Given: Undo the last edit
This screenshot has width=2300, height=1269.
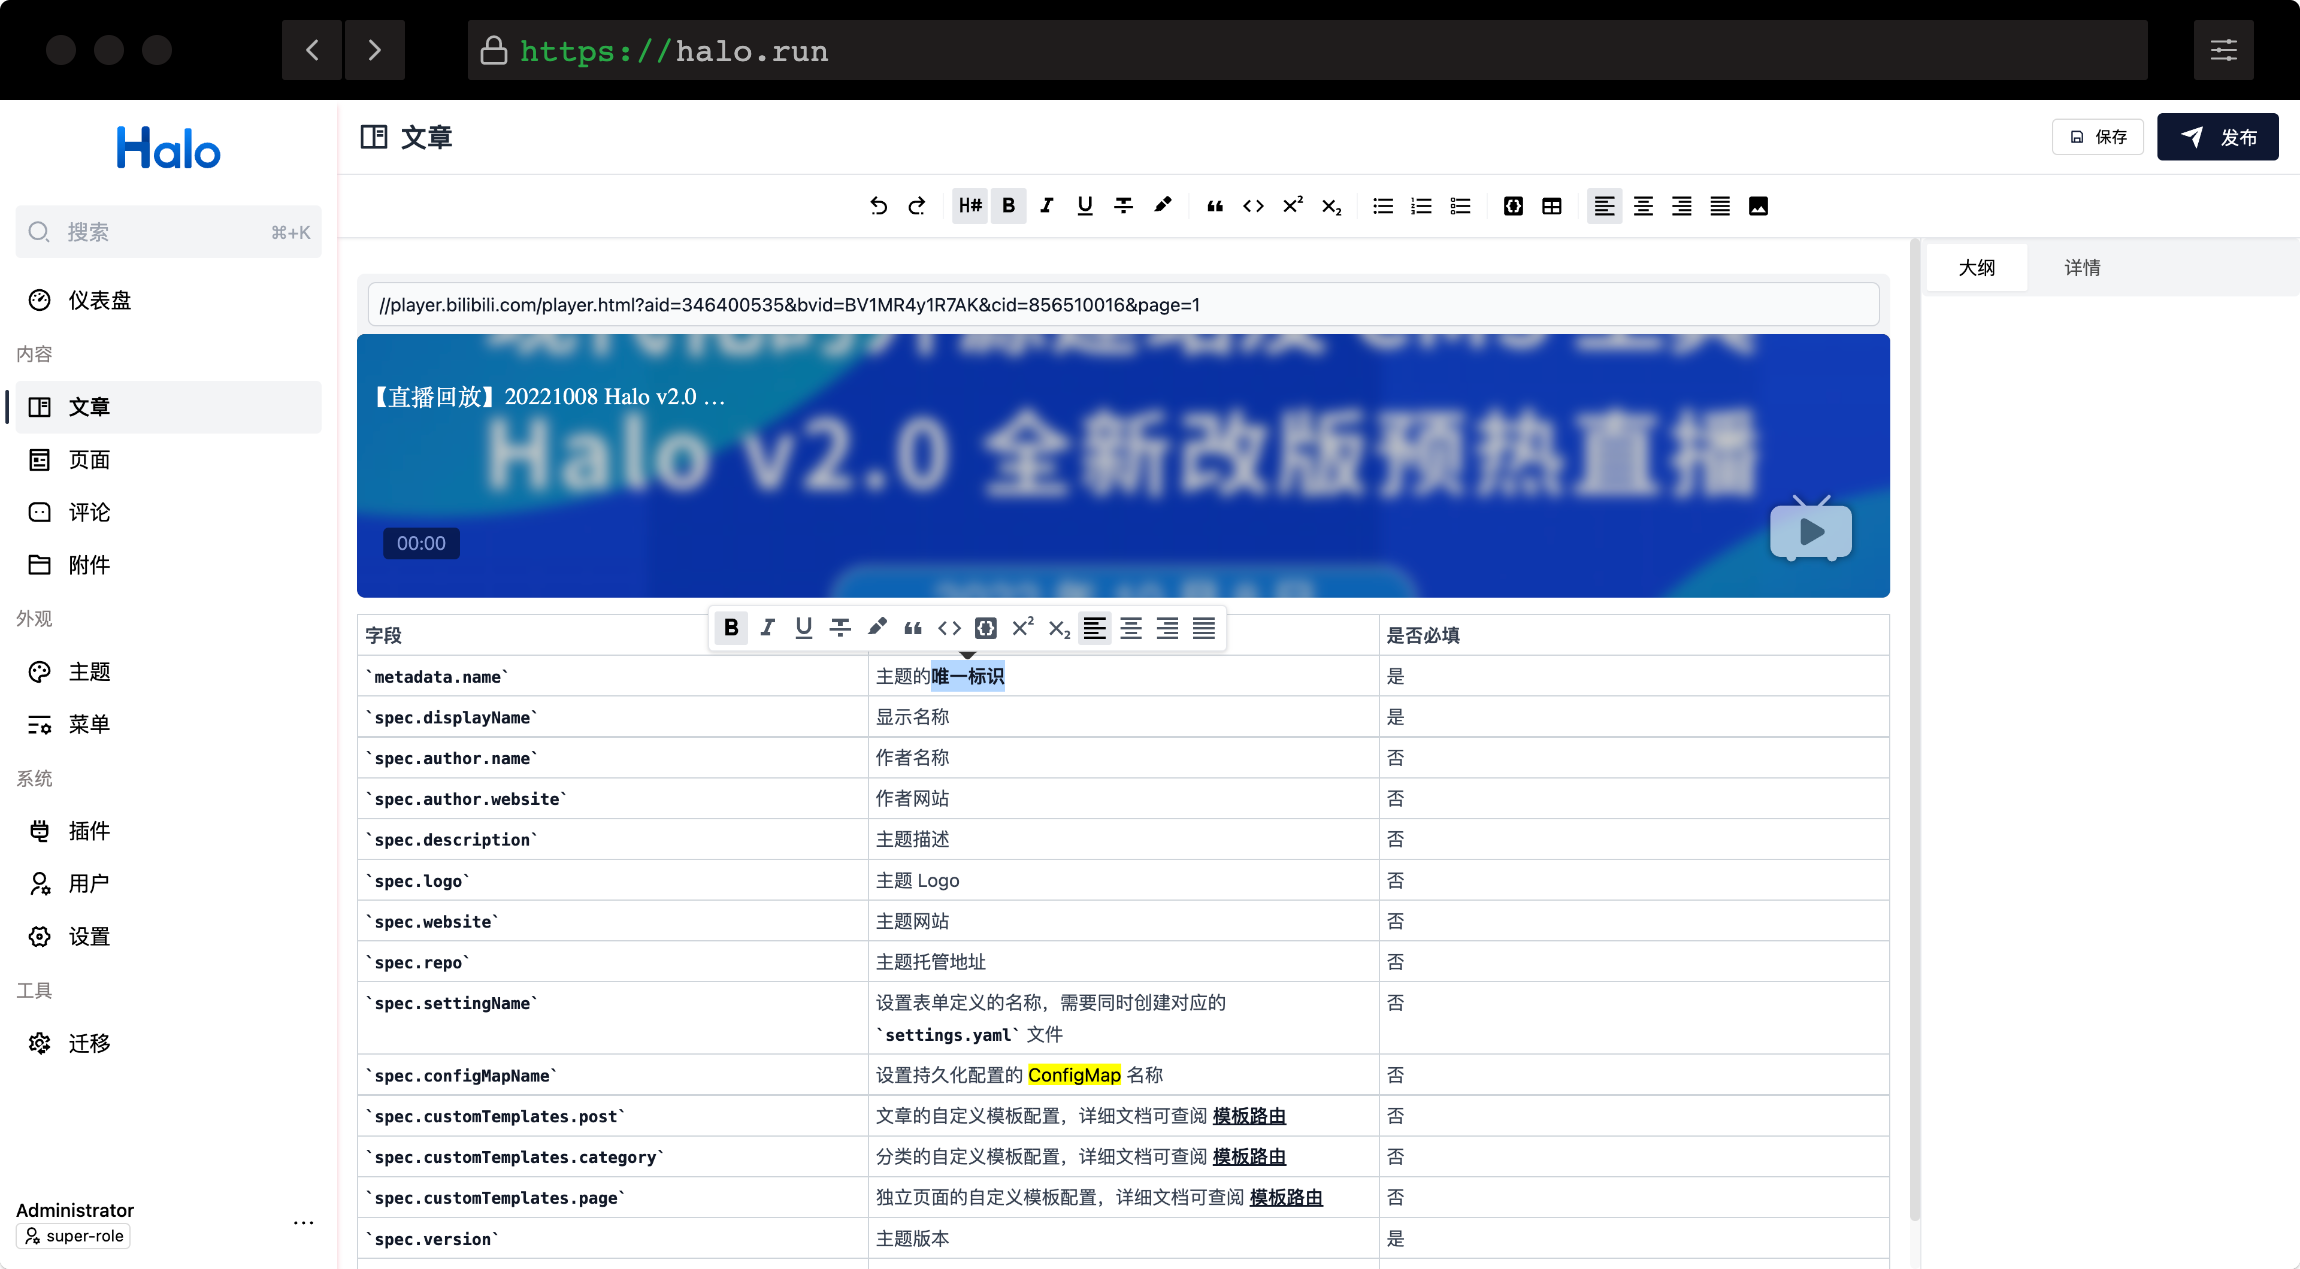Looking at the screenshot, I should 879,206.
